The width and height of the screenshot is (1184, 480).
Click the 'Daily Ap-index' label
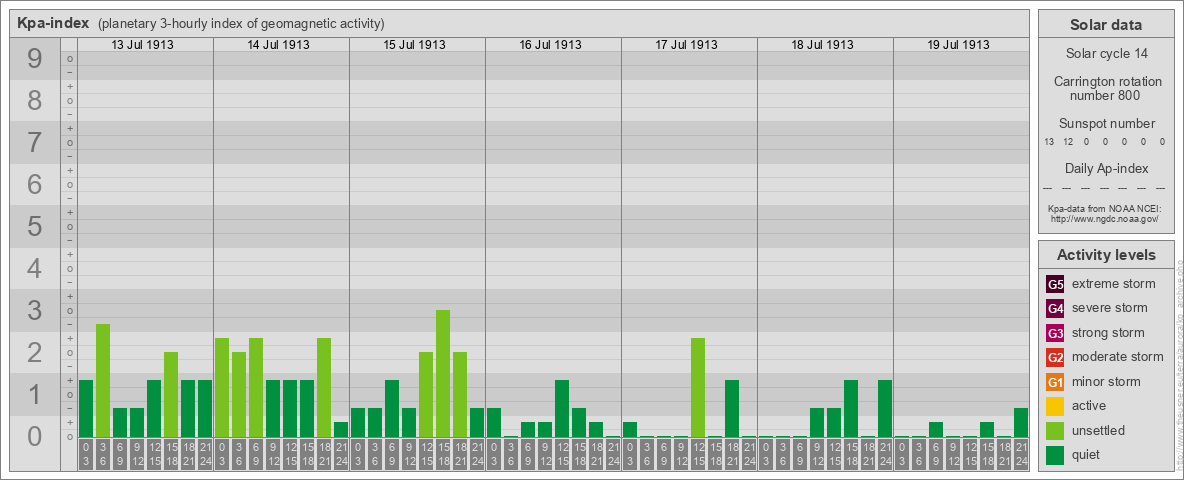[1106, 168]
